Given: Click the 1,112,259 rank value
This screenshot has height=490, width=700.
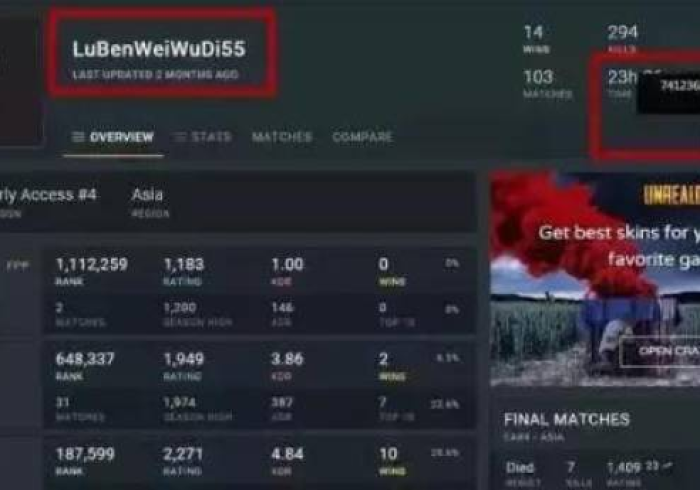Looking at the screenshot, I should [x=92, y=265].
